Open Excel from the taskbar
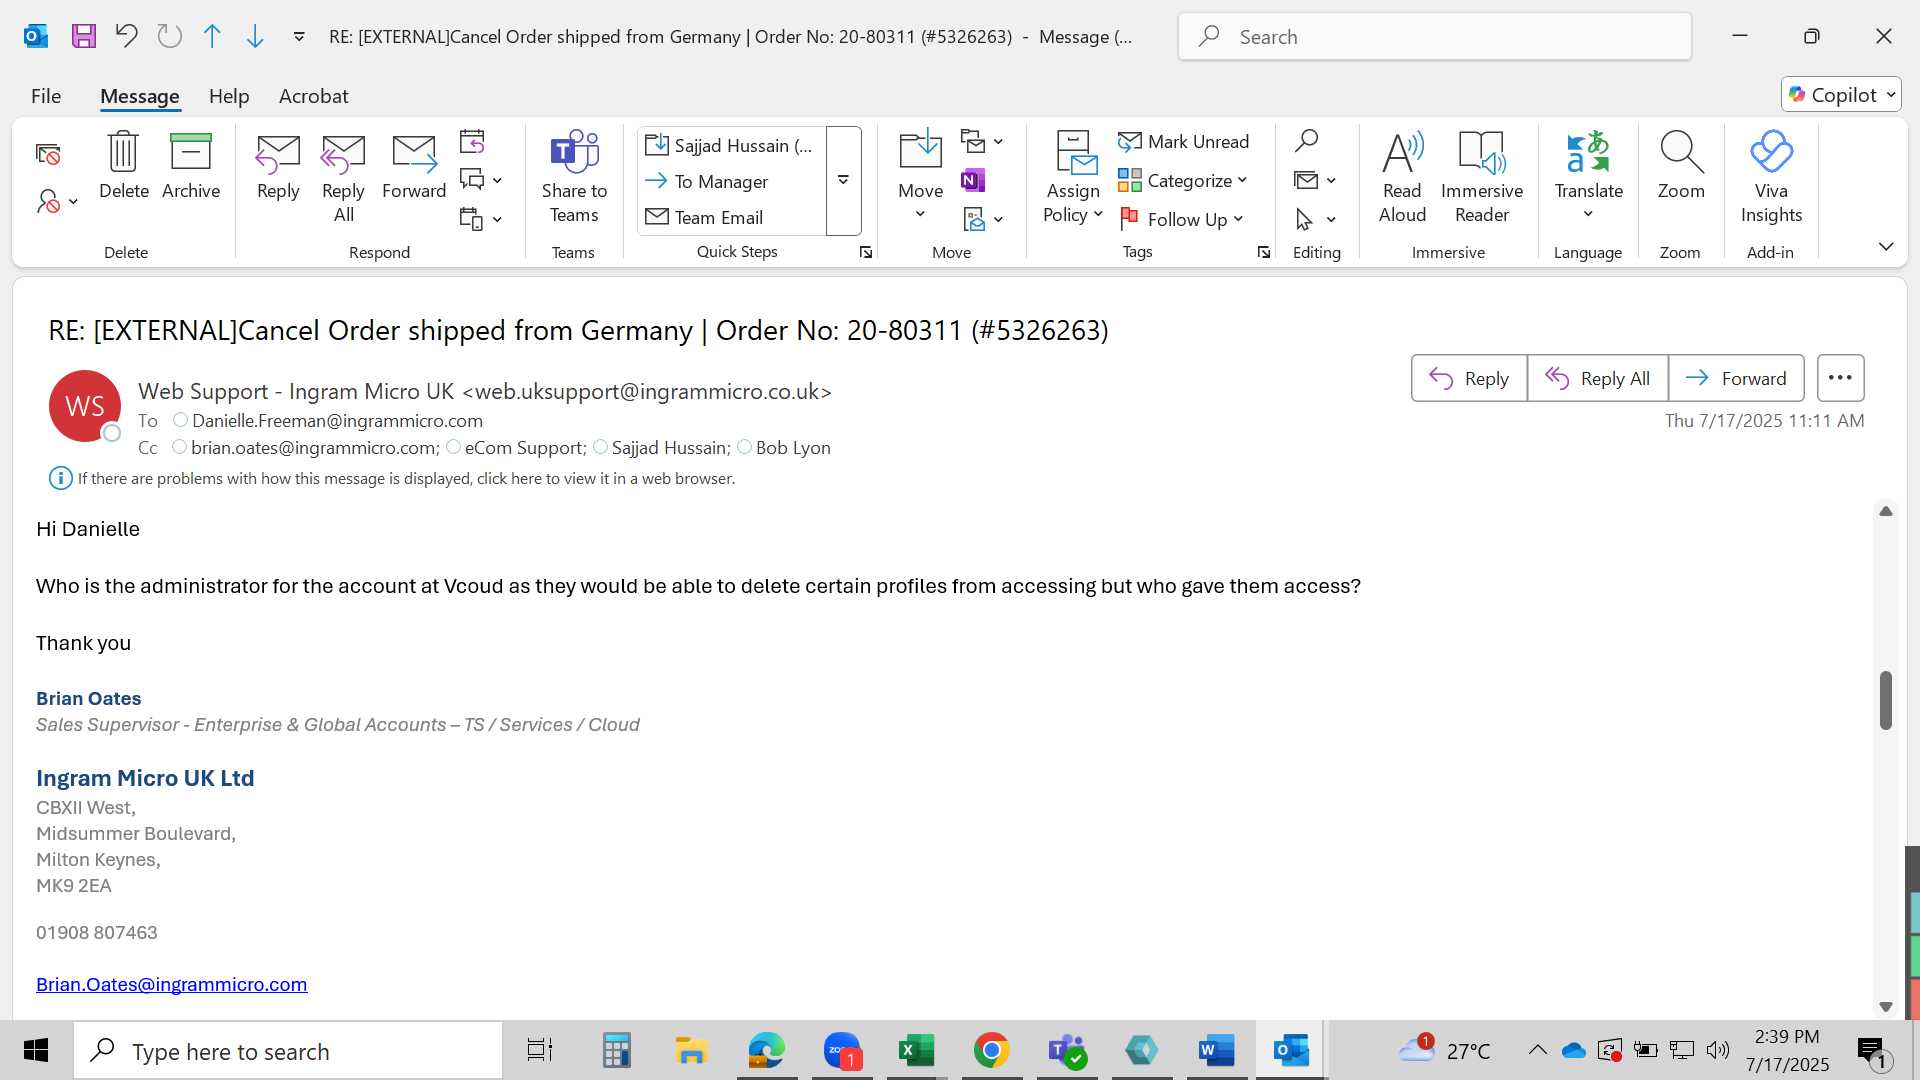1920x1080 pixels. (x=916, y=1050)
